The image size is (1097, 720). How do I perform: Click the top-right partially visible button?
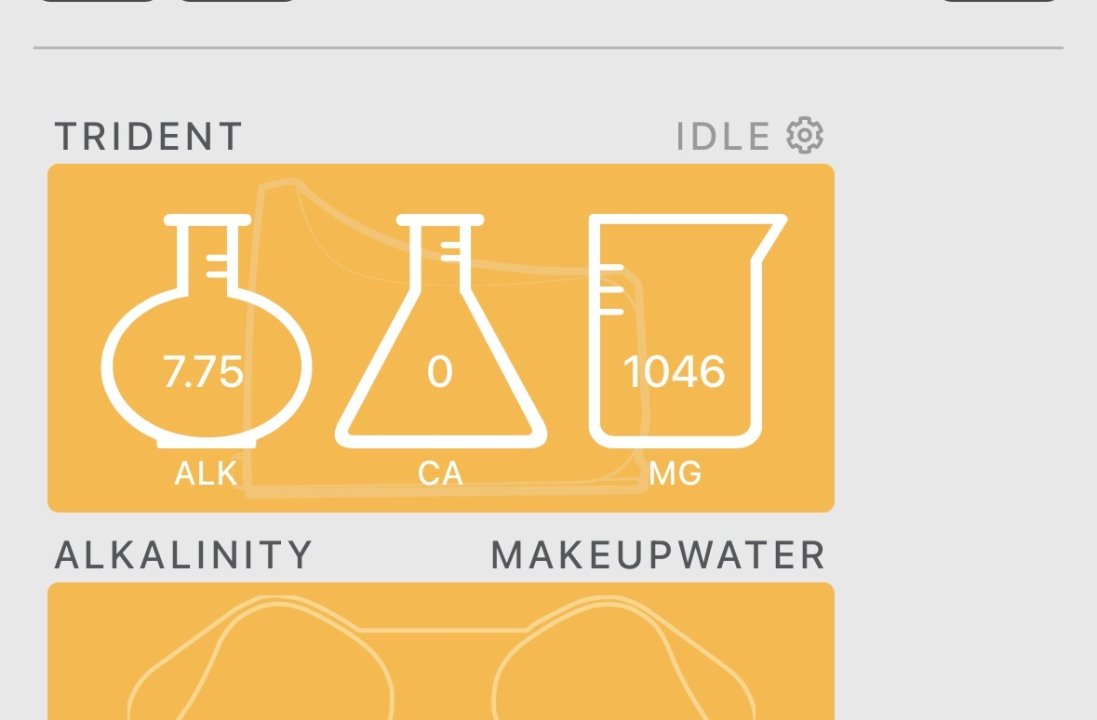point(999,2)
